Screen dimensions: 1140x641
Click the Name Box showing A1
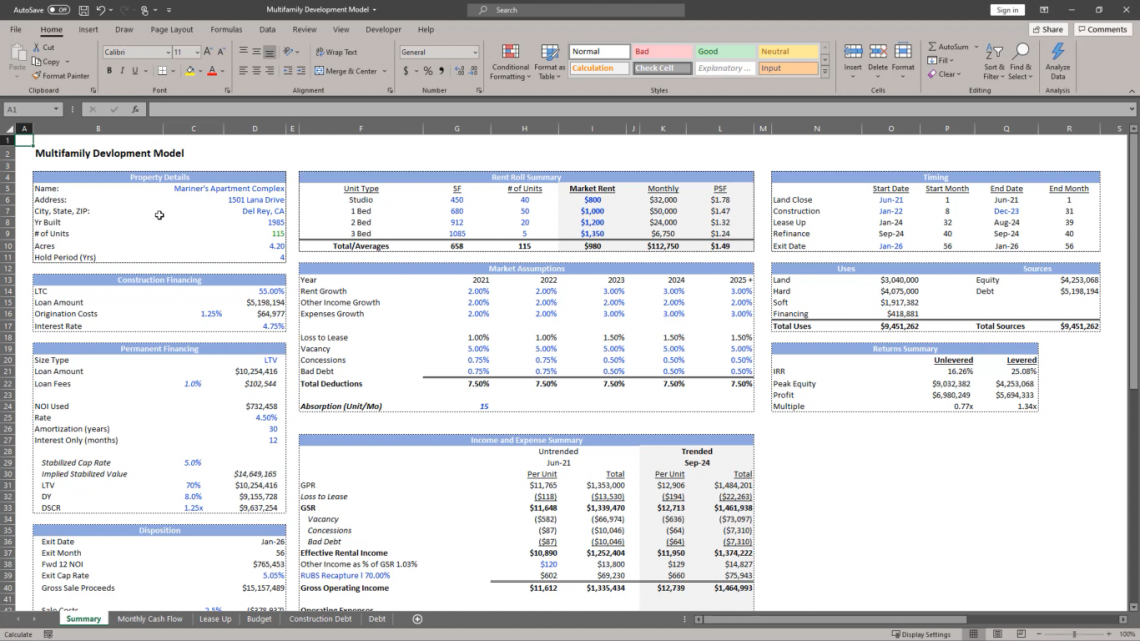click(x=28, y=109)
